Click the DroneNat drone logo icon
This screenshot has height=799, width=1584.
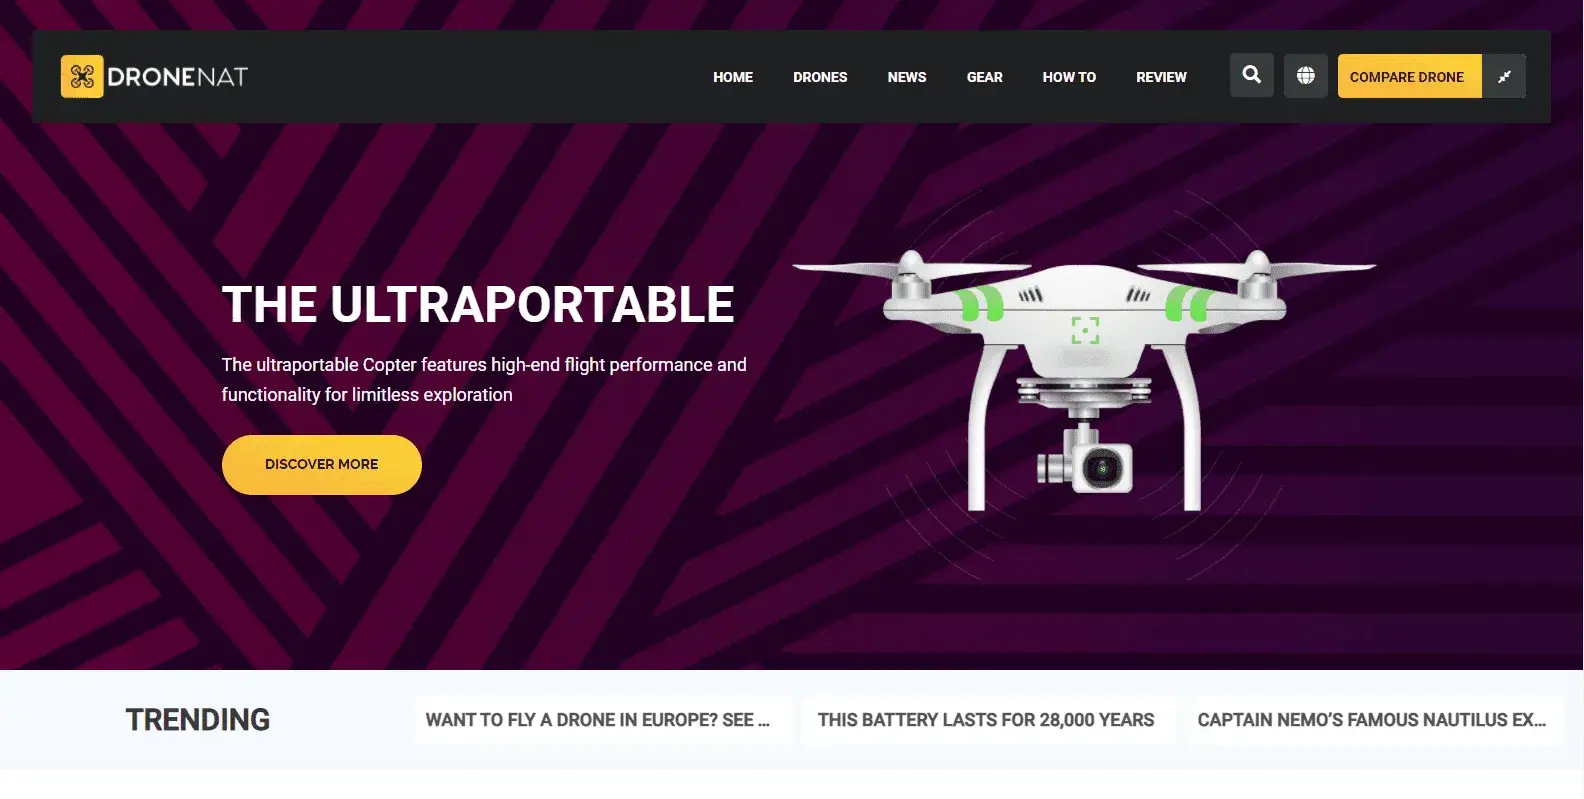point(82,76)
